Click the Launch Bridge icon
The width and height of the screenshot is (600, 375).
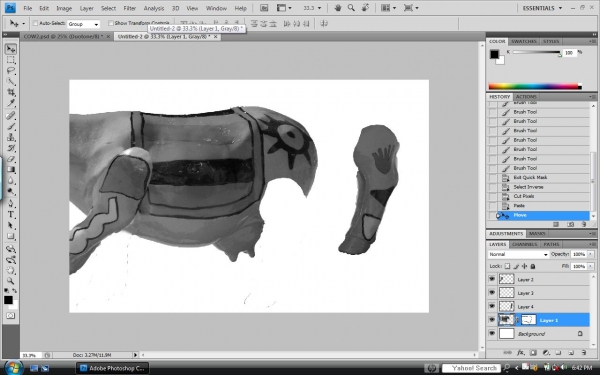[x=264, y=8]
